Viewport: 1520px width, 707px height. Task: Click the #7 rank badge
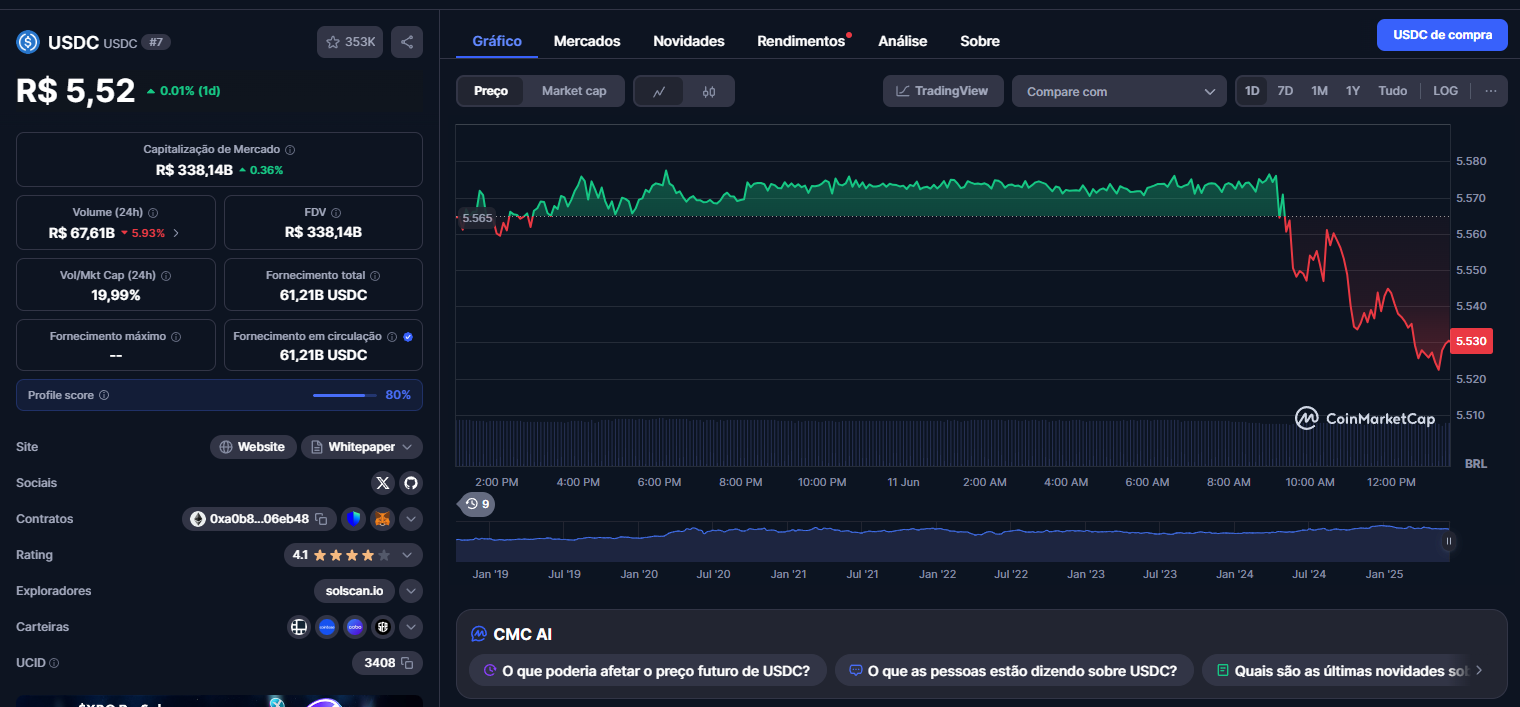(x=156, y=42)
